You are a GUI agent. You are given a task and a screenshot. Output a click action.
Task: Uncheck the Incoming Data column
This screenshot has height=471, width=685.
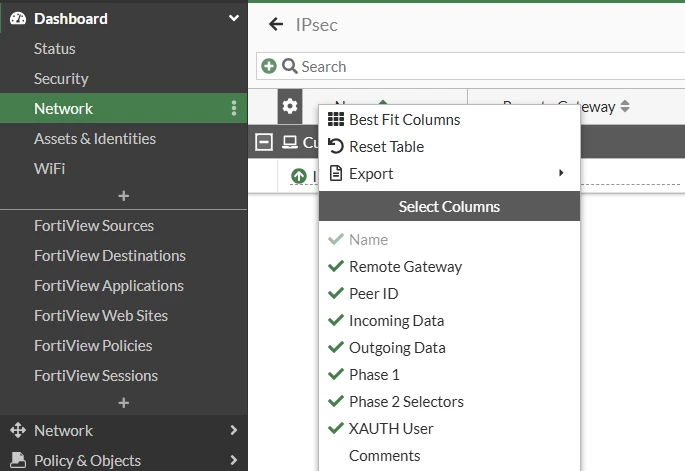pos(450,321)
